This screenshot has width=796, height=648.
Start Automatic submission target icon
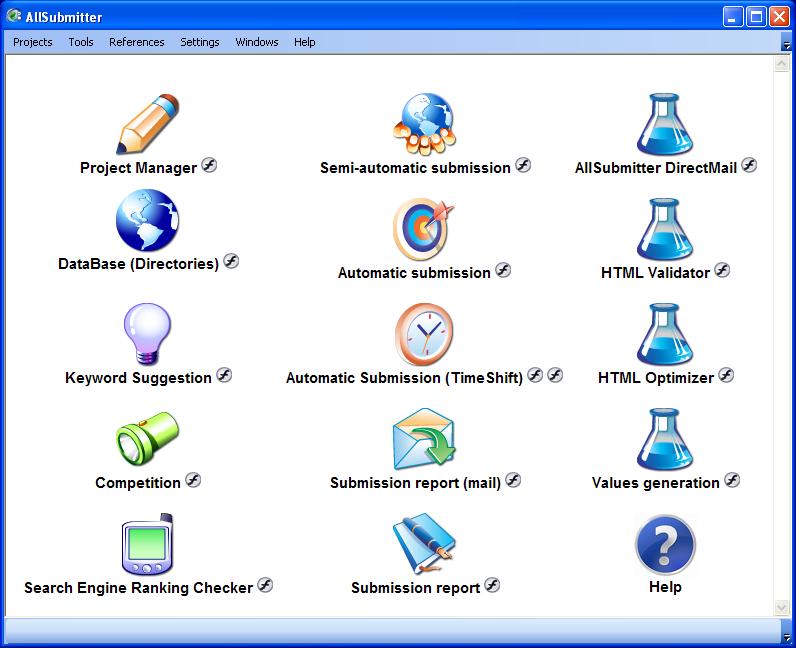click(423, 229)
